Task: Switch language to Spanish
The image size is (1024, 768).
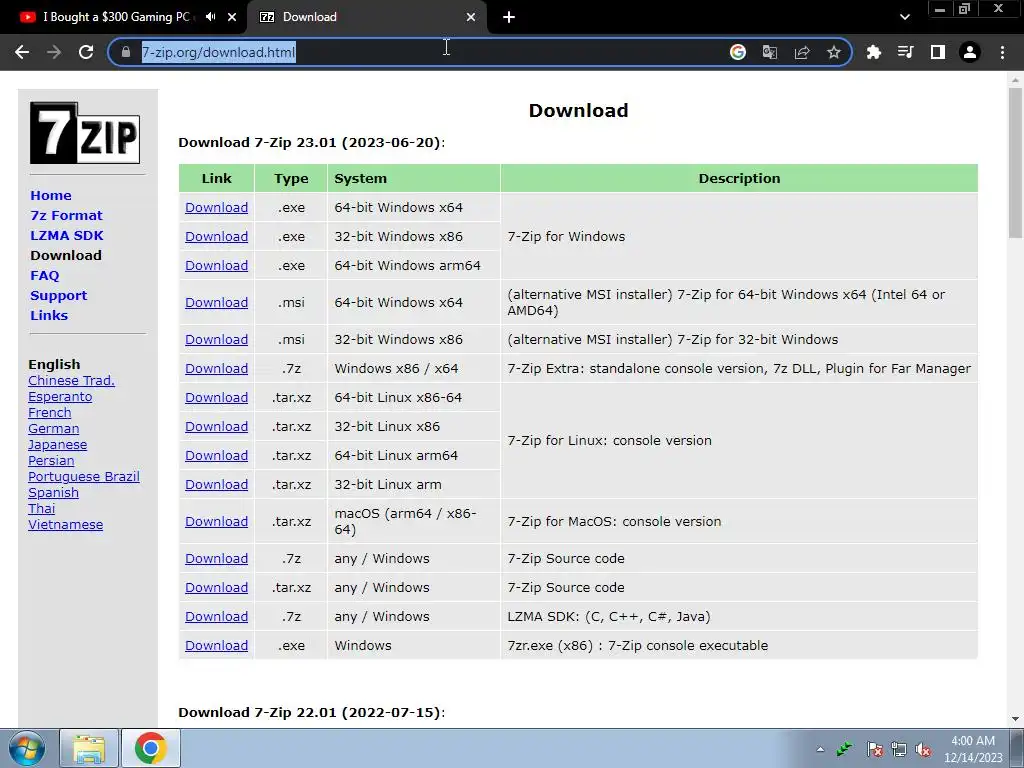Action: click(54, 492)
